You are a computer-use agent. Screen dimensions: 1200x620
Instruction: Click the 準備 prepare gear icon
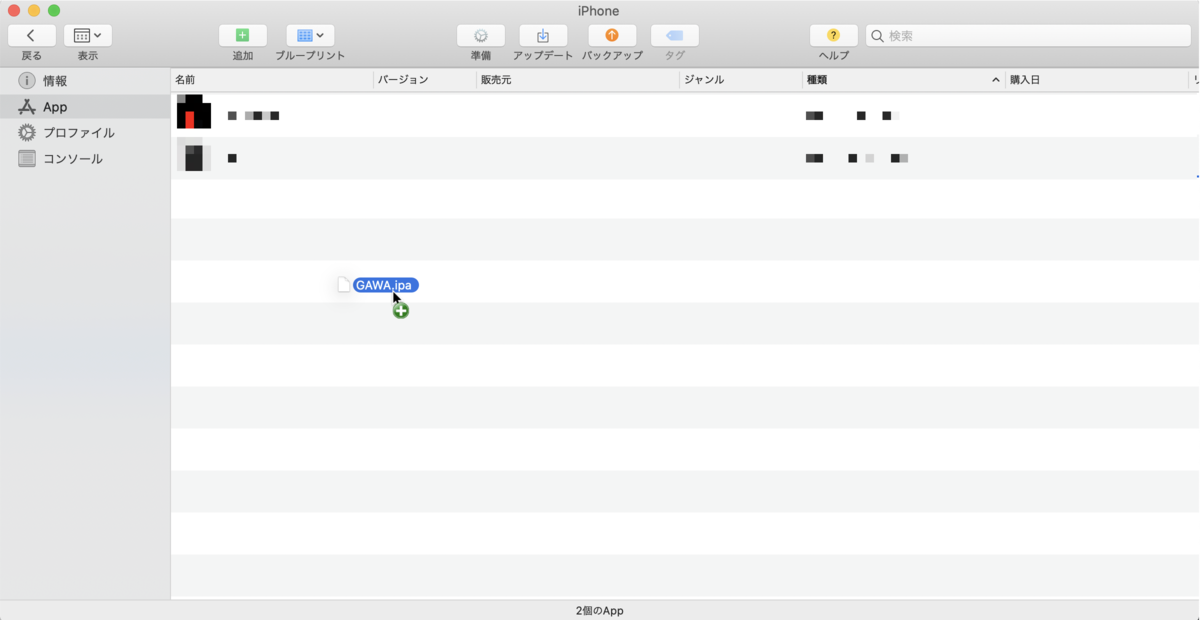pyautogui.click(x=481, y=36)
